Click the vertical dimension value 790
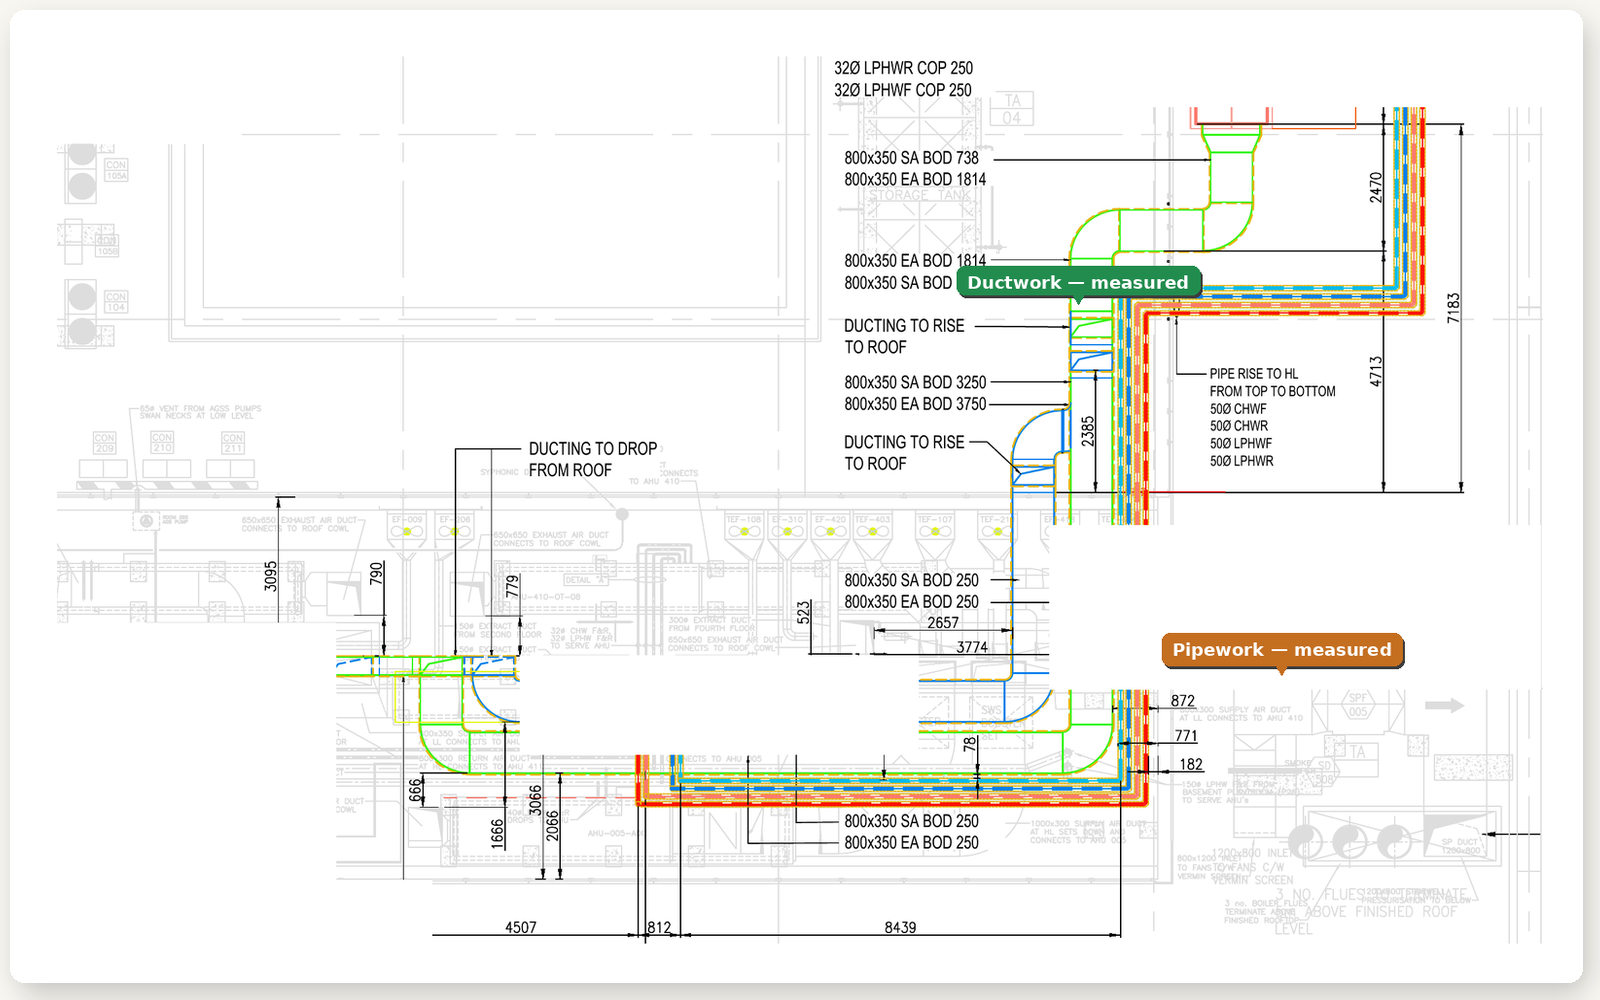1600x1000 pixels. coord(376,573)
